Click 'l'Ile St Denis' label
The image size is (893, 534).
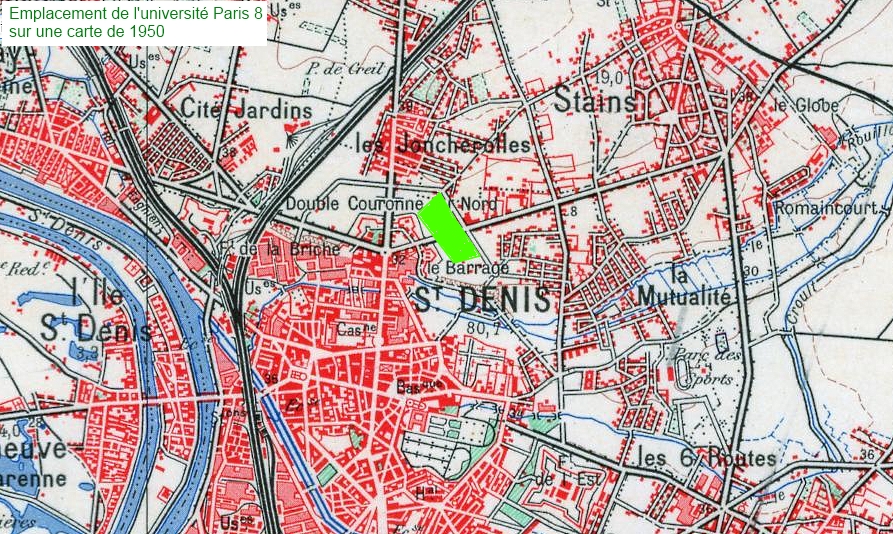tap(95, 312)
